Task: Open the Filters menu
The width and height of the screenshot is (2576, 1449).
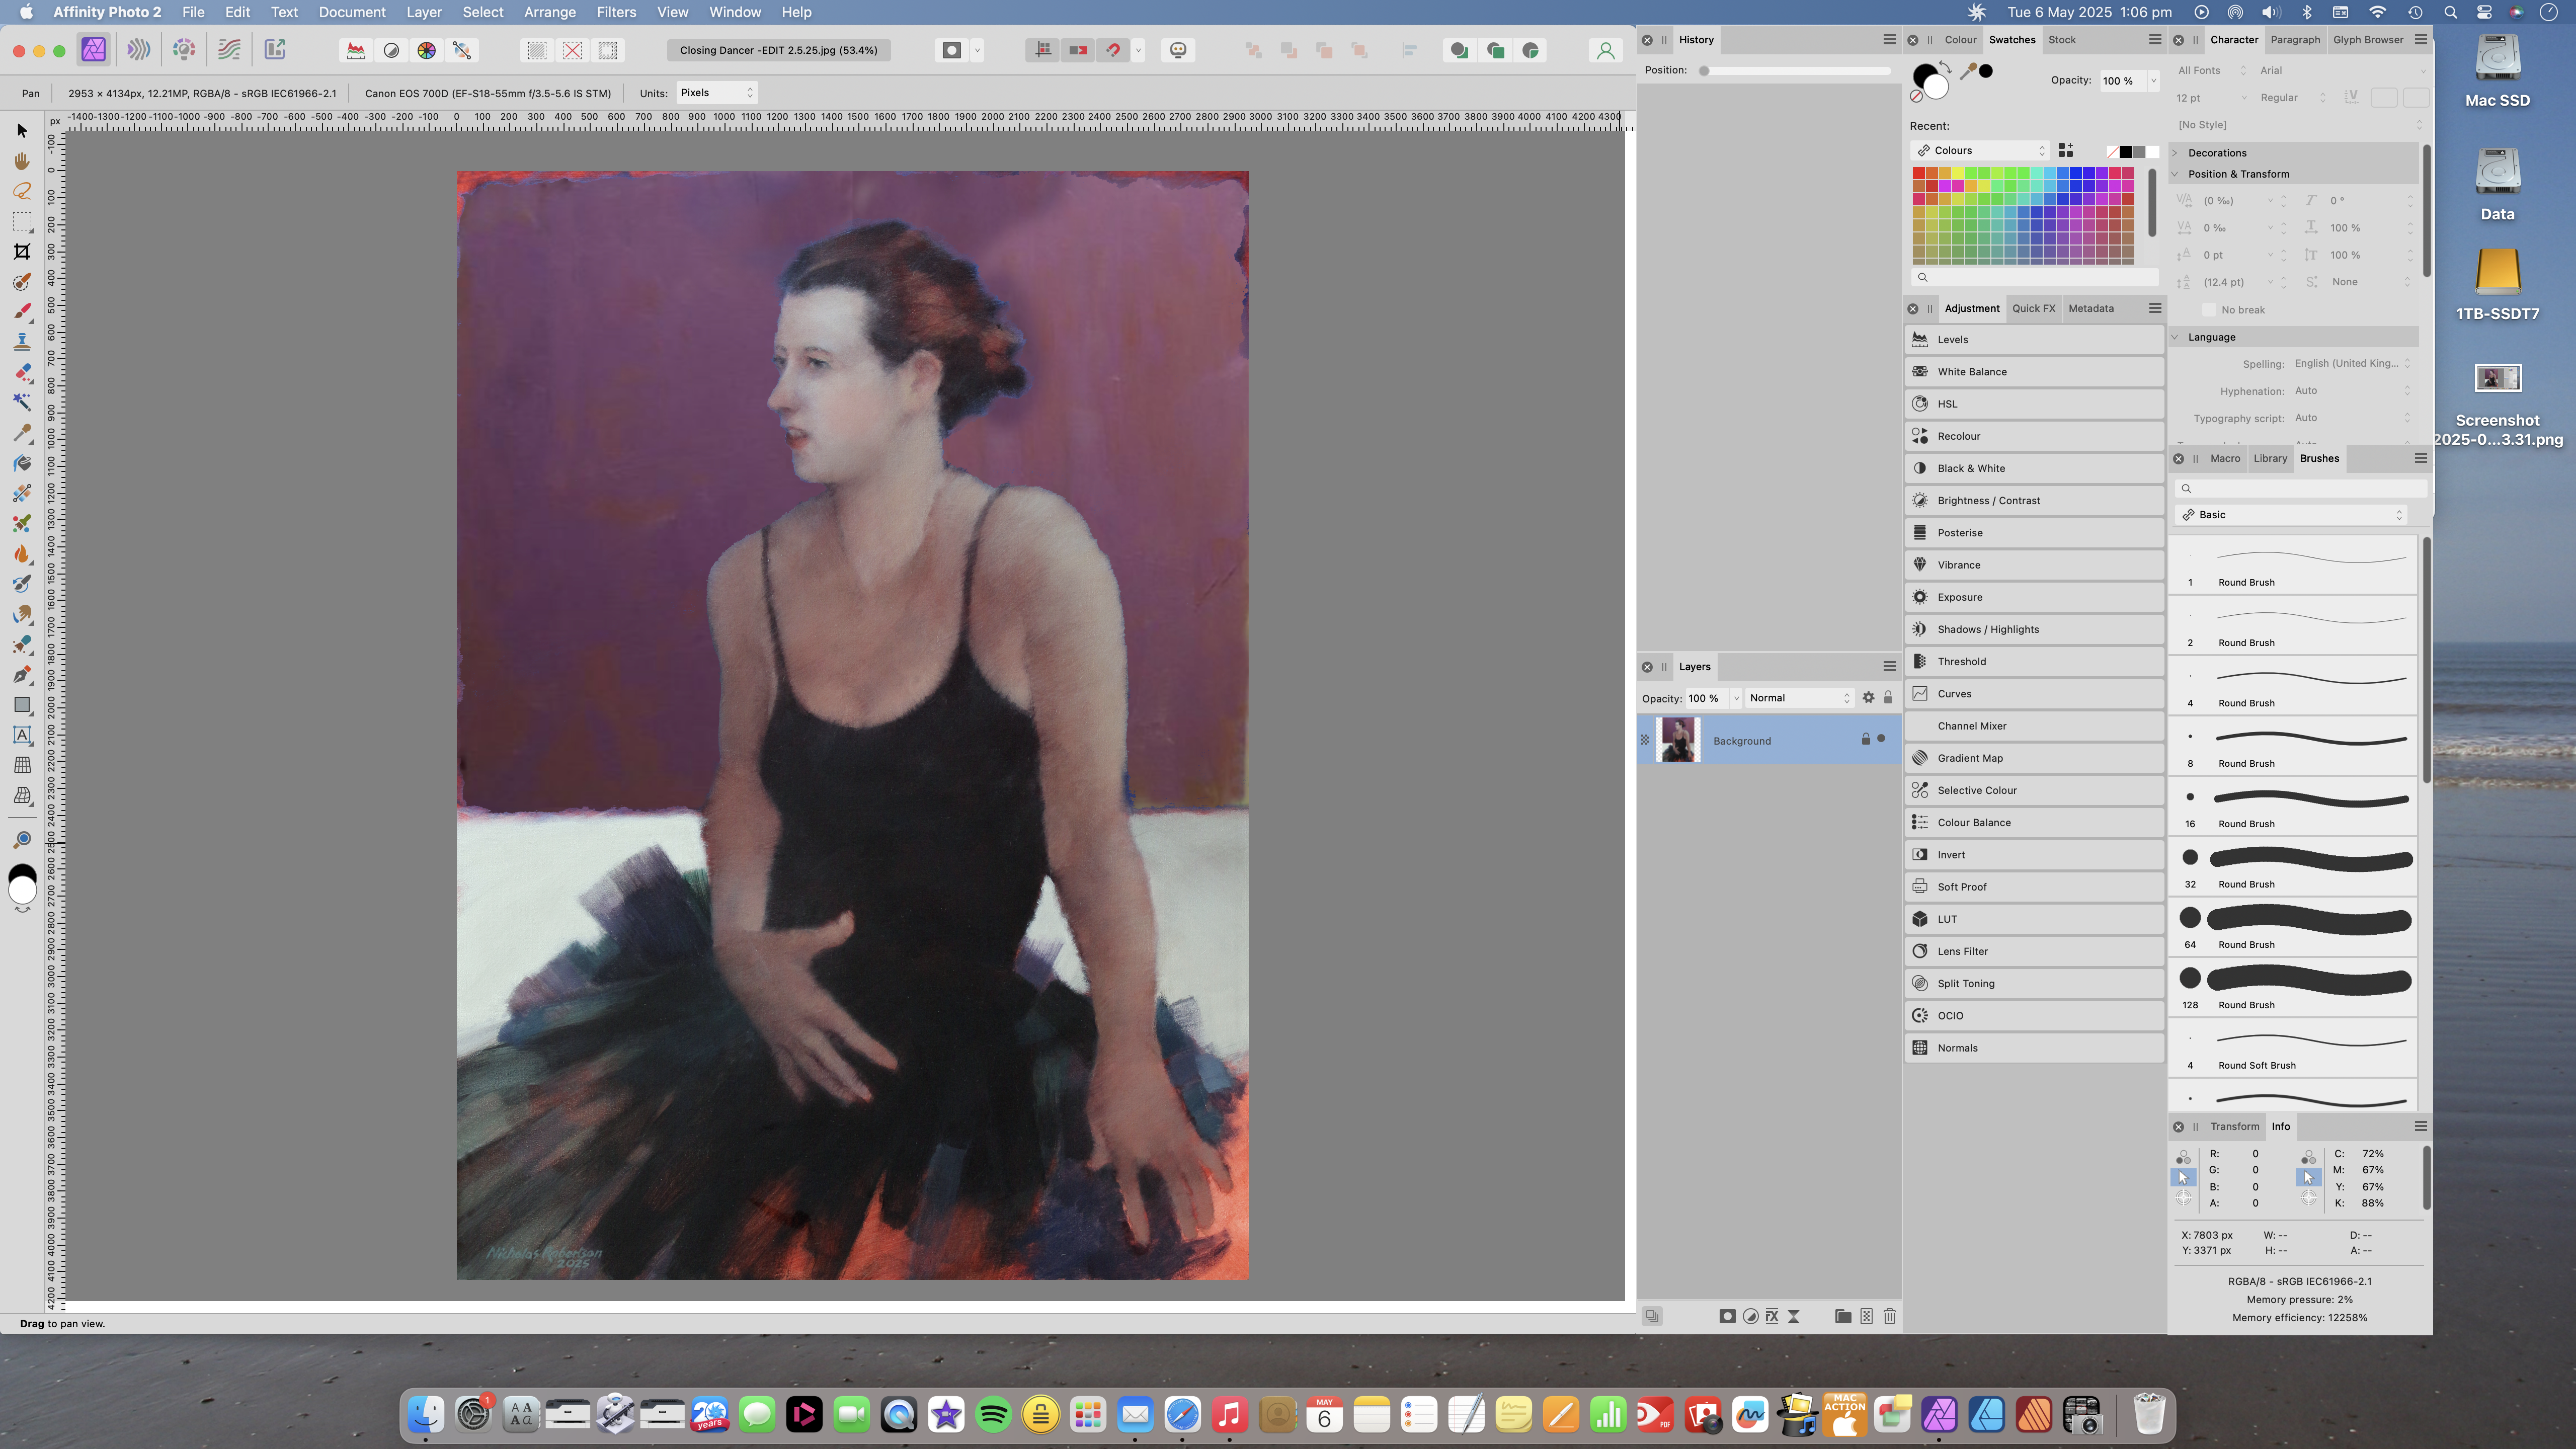Action: [616, 12]
